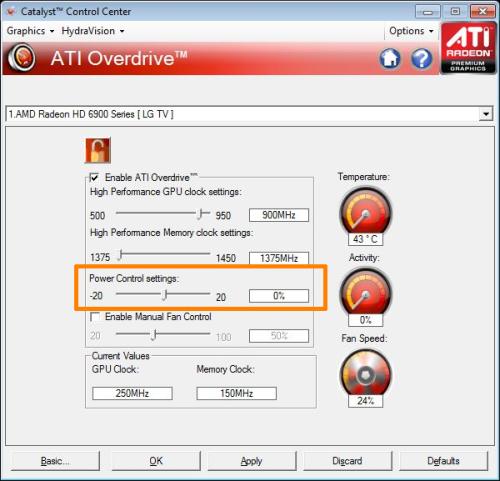
Task: Open the HydraVision menu
Action: pos(93,31)
